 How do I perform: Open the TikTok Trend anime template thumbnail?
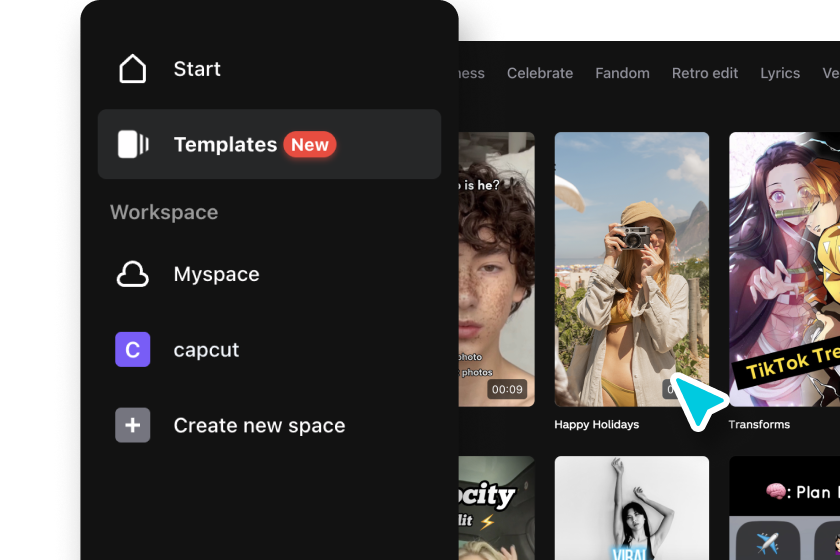click(x=784, y=269)
